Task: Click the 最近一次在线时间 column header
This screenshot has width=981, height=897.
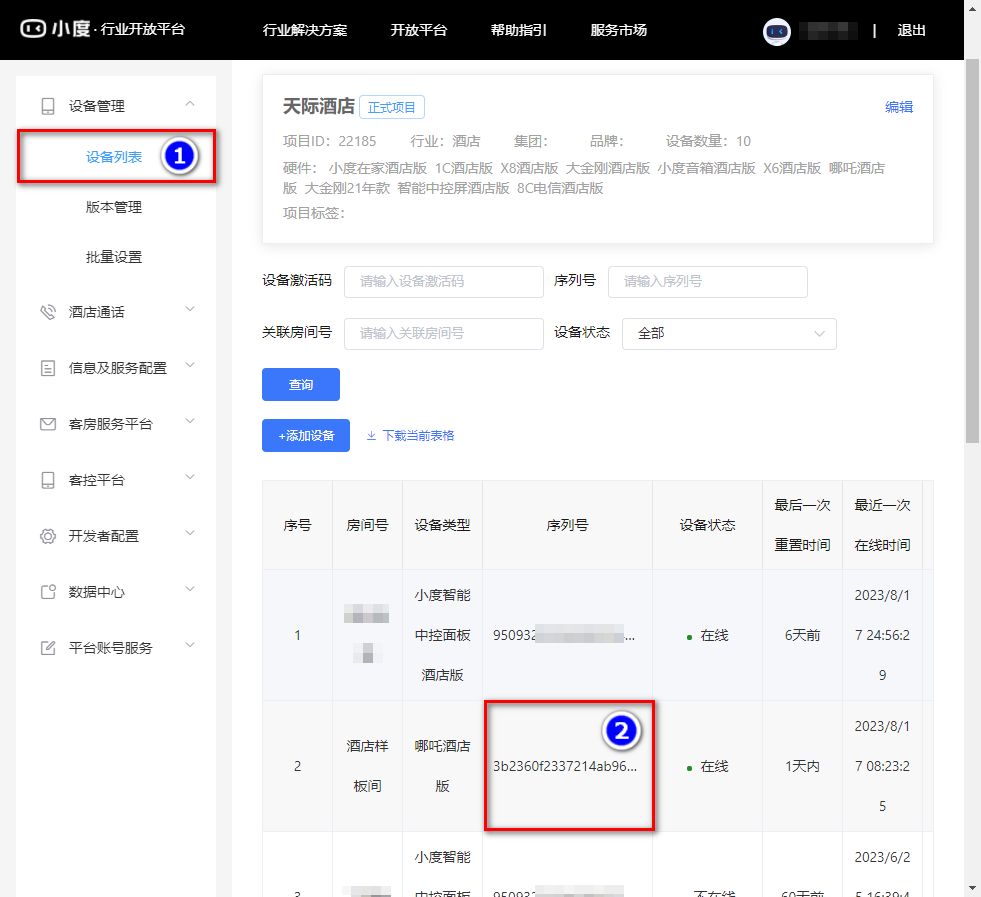Action: pos(883,525)
